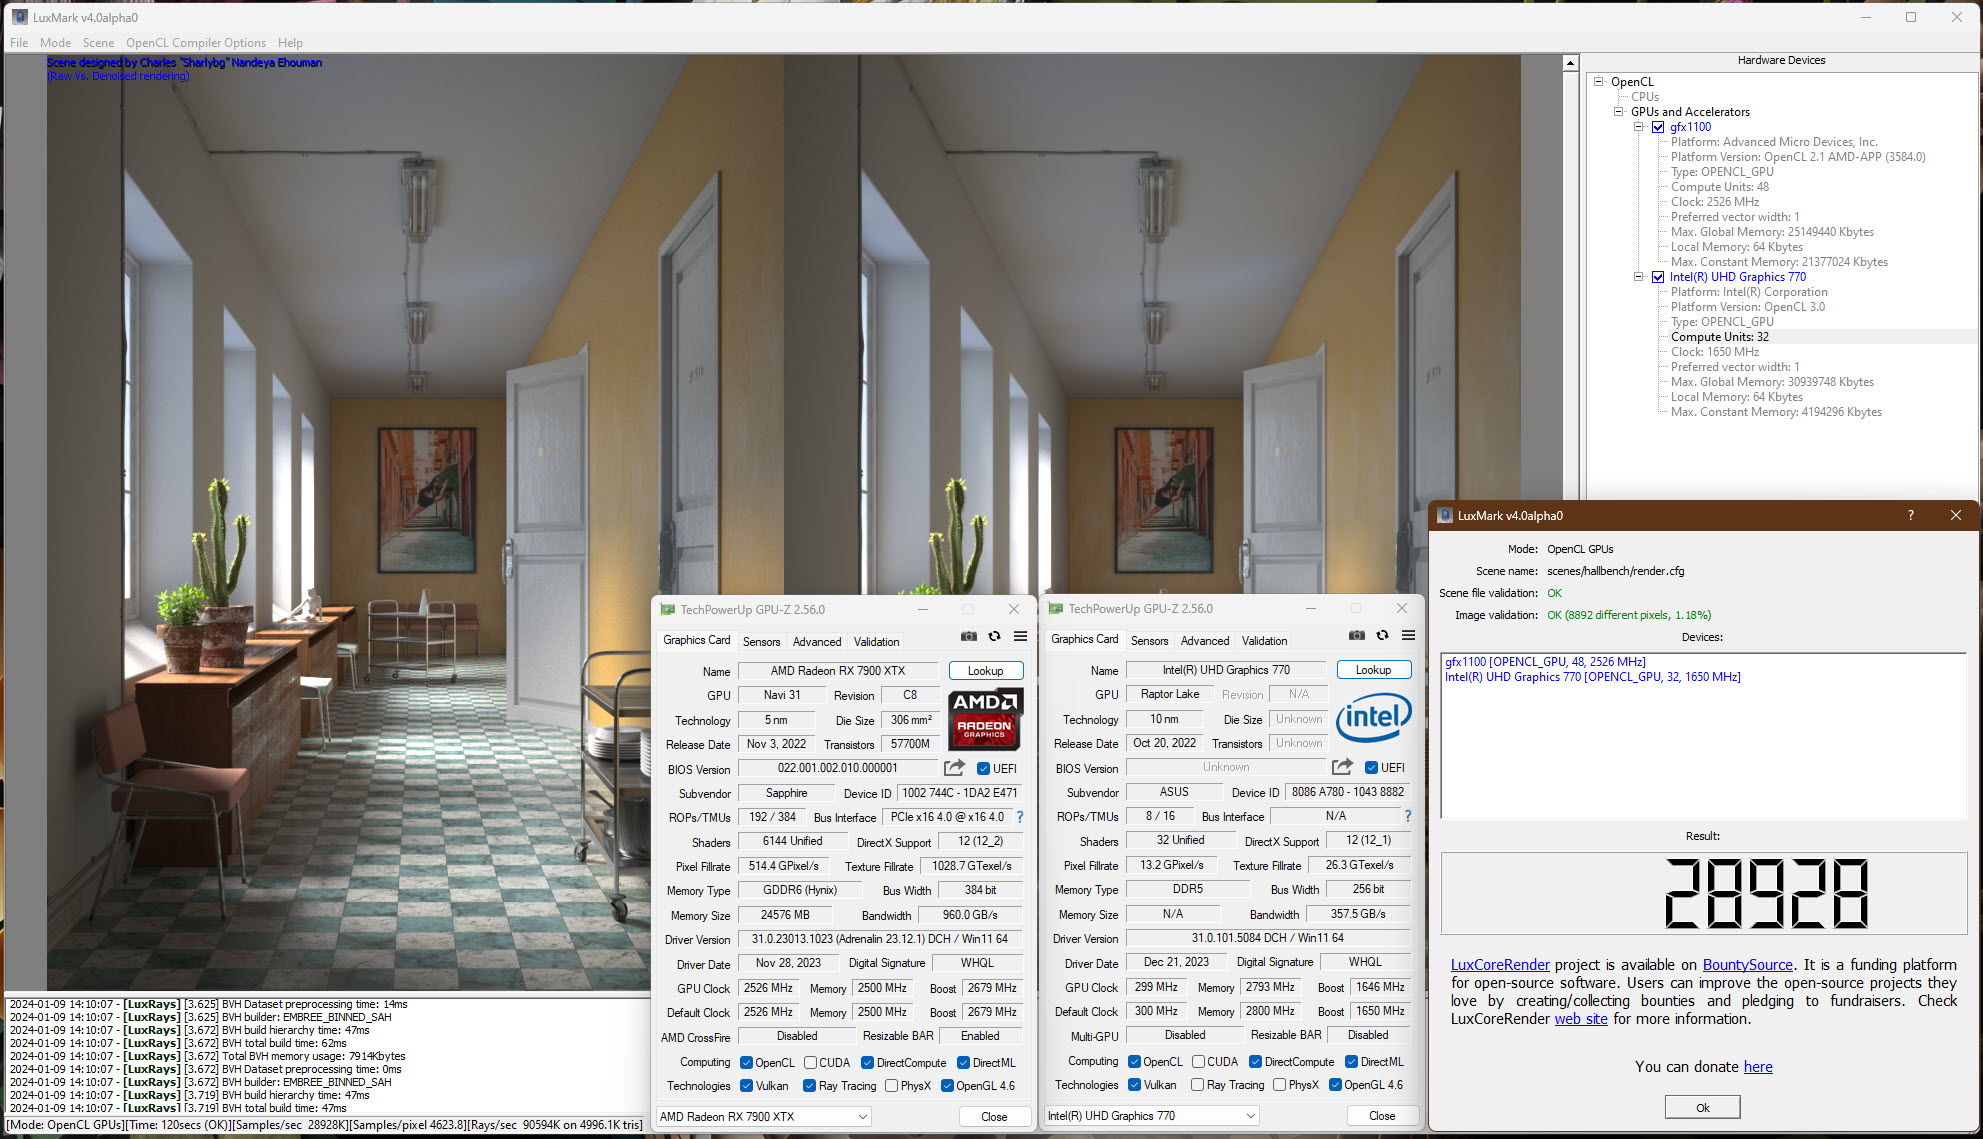
Task: Click refresh icon in AMD GPU-Z window
Action: tap(994, 636)
